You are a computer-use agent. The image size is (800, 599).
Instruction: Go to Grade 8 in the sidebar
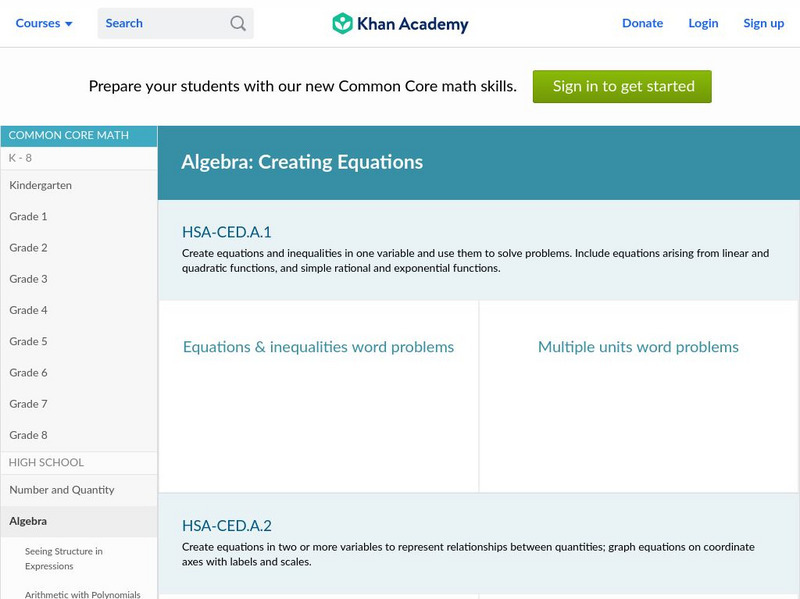[29, 435]
